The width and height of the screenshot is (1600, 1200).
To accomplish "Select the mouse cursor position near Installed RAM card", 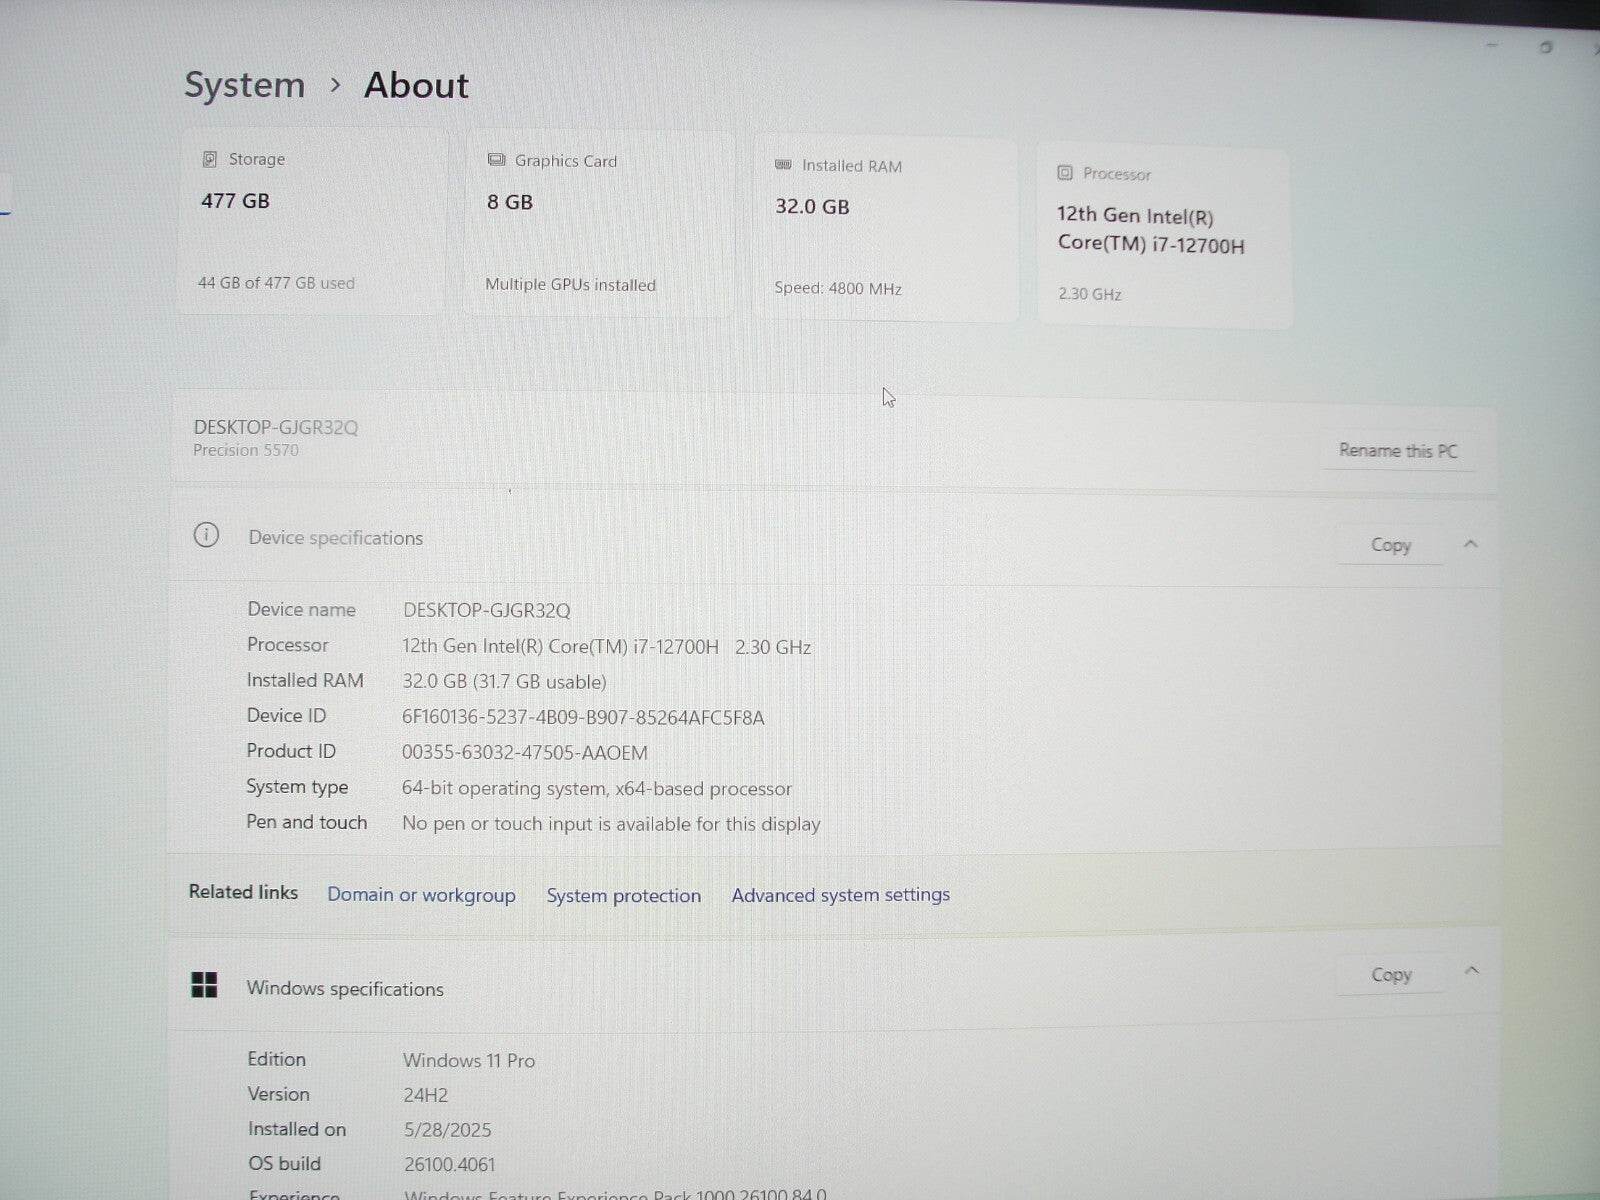I will 886,397.
